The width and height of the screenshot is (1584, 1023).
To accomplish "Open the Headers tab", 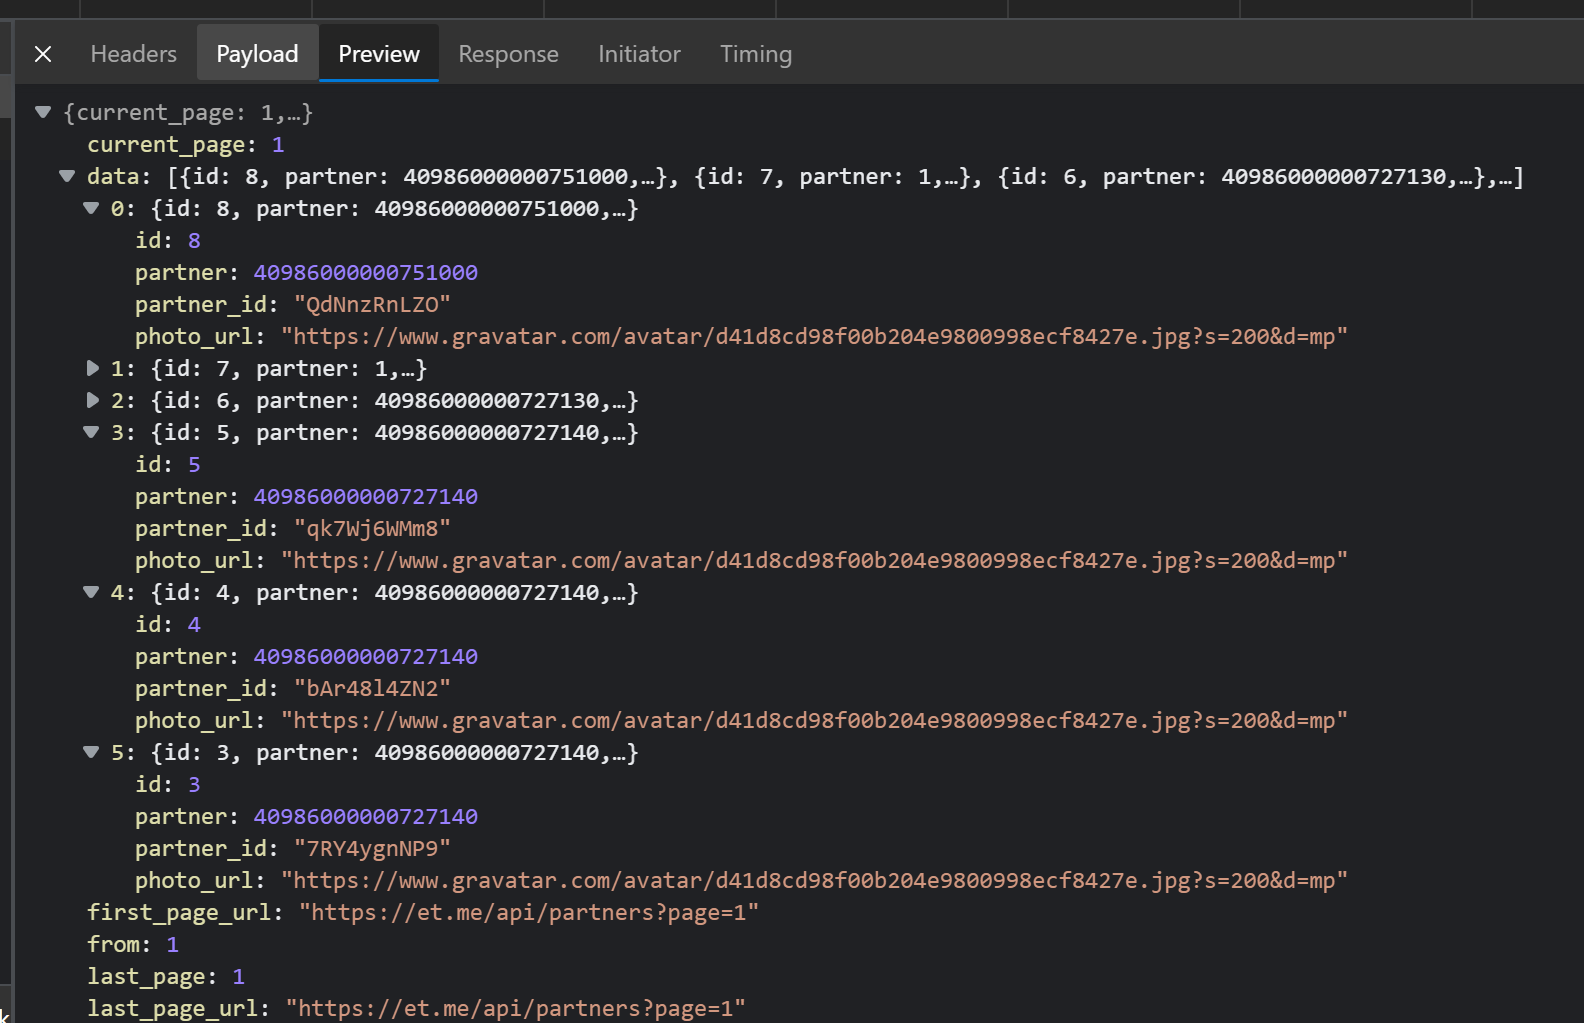I will 134,54.
